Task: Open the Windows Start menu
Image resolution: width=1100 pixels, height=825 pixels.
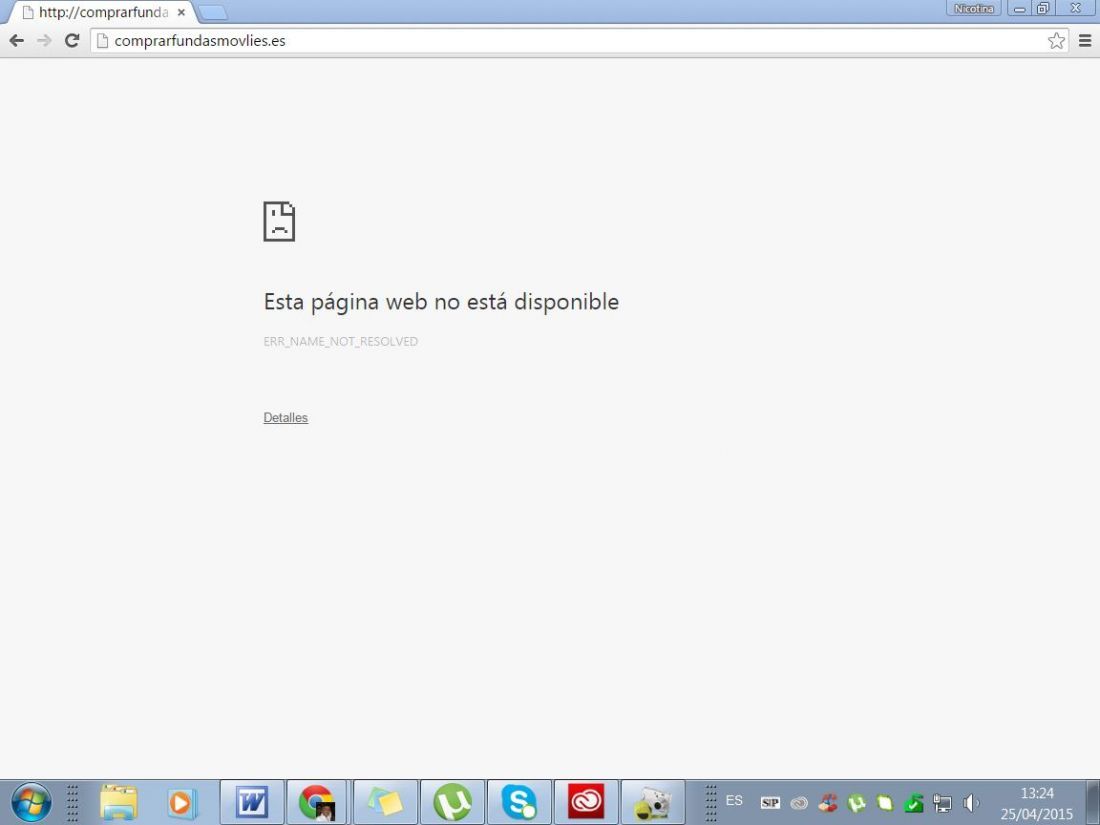Action: pos(31,802)
